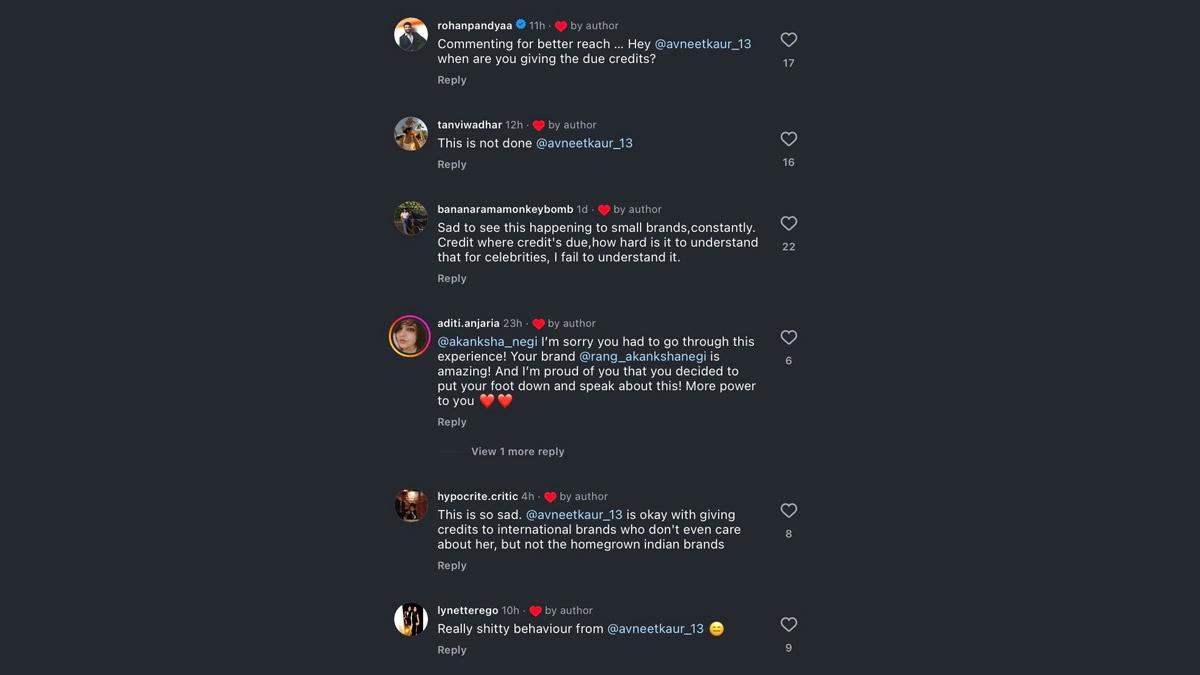Viewport: 1200px width, 675px height.
Task: Open rohanpandyaa's profile picture
Action: click(x=410, y=35)
